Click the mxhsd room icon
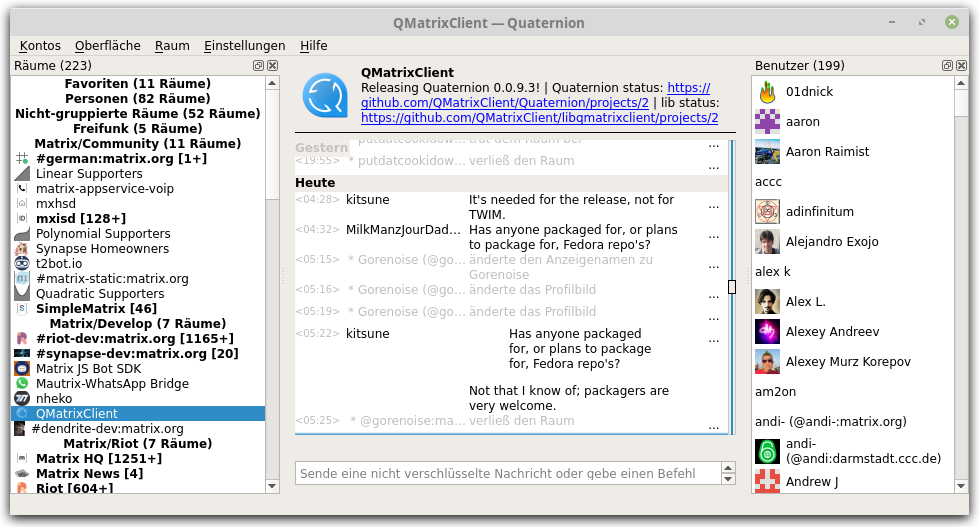The width and height of the screenshot is (979, 527). (x=22, y=204)
